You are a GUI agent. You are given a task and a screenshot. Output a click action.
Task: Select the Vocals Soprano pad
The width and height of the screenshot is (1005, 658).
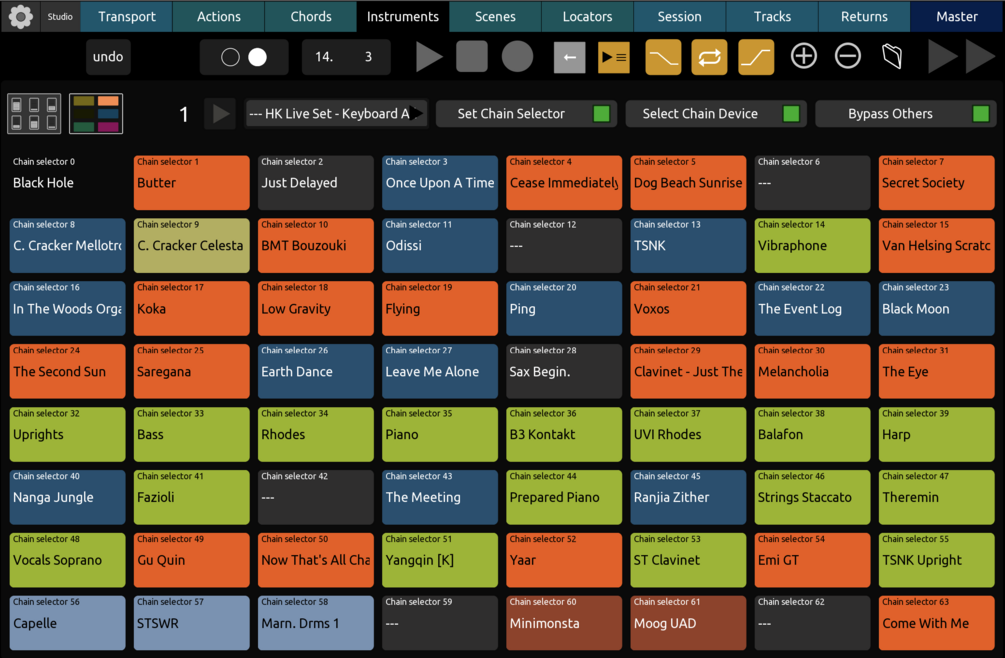(67, 559)
